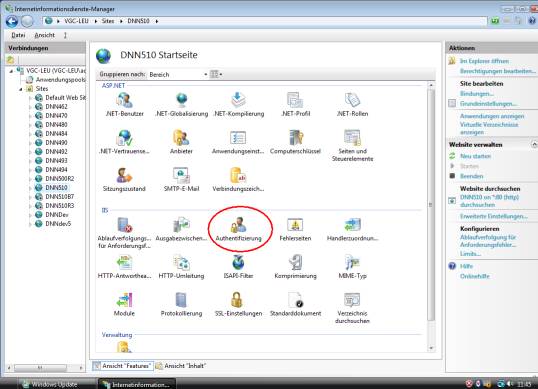Open the .NET-Kompilierung feature
538x389 pixels.
(238, 105)
